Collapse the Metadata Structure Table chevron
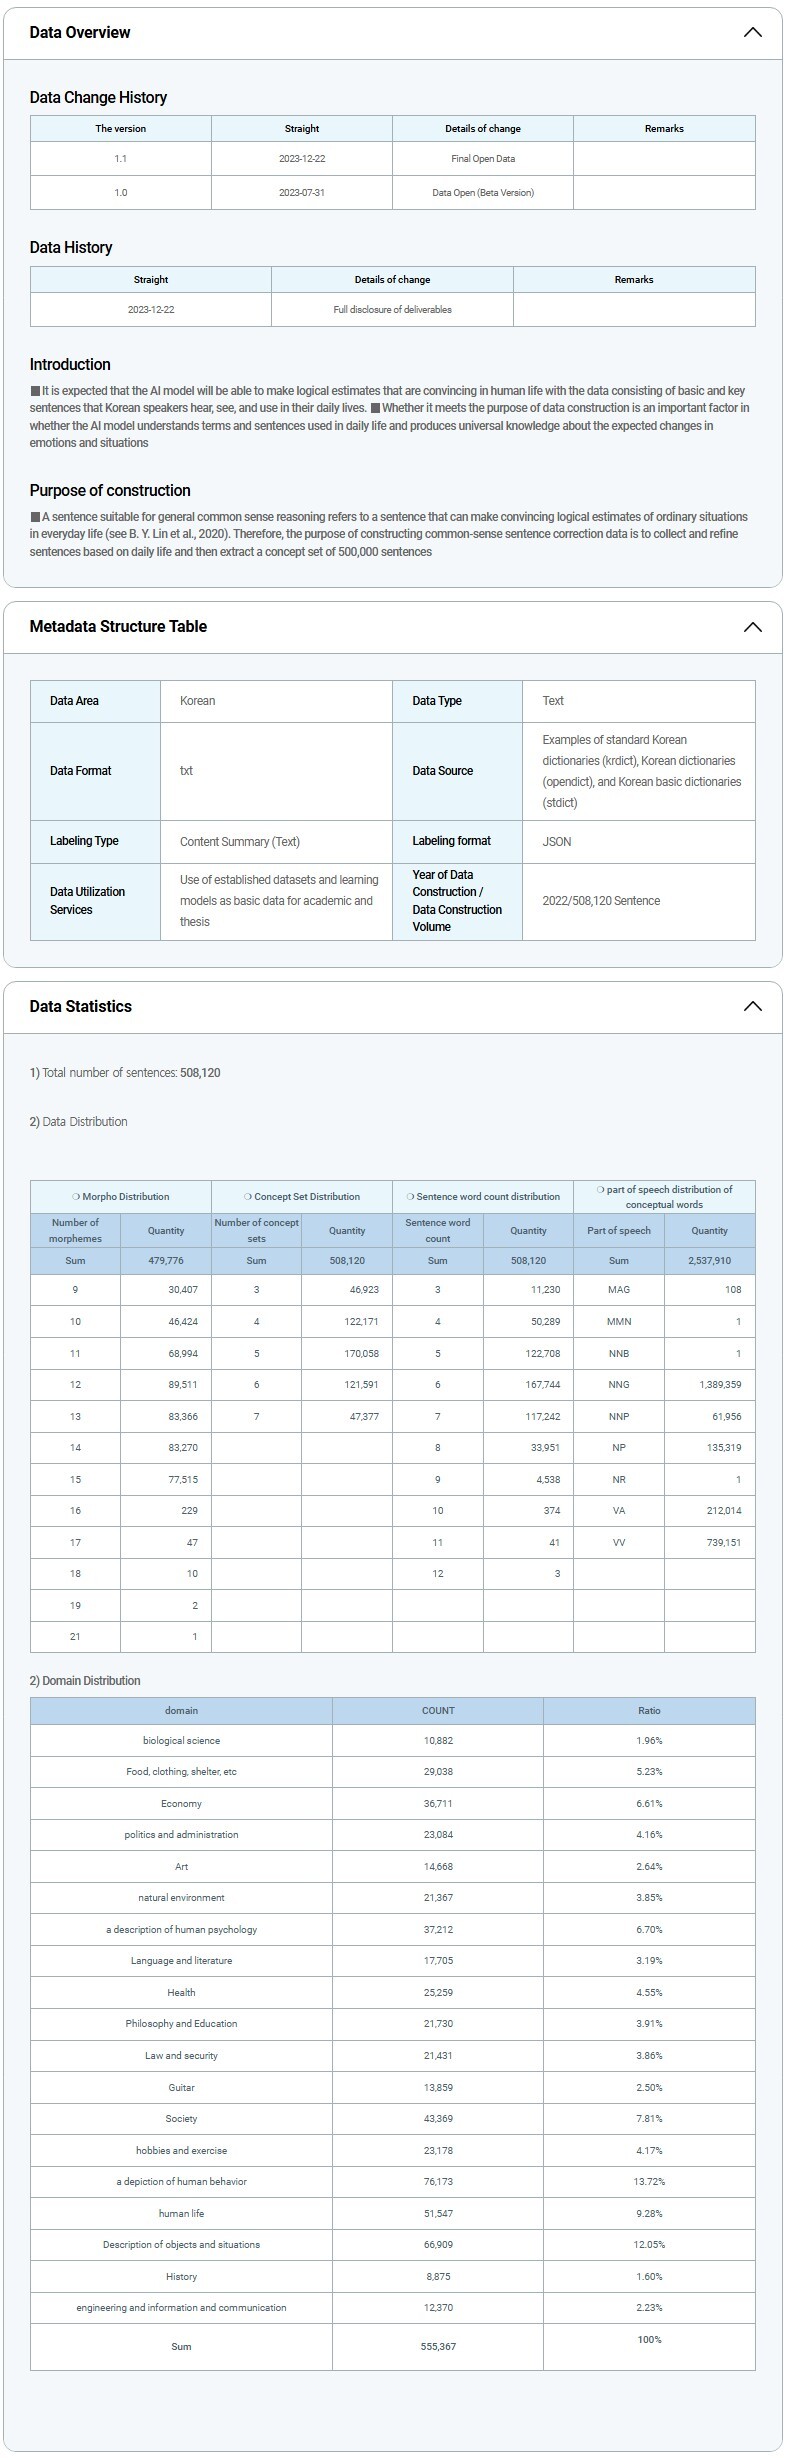Image resolution: width=791 pixels, height=2458 pixels. [x=752, y=627]
